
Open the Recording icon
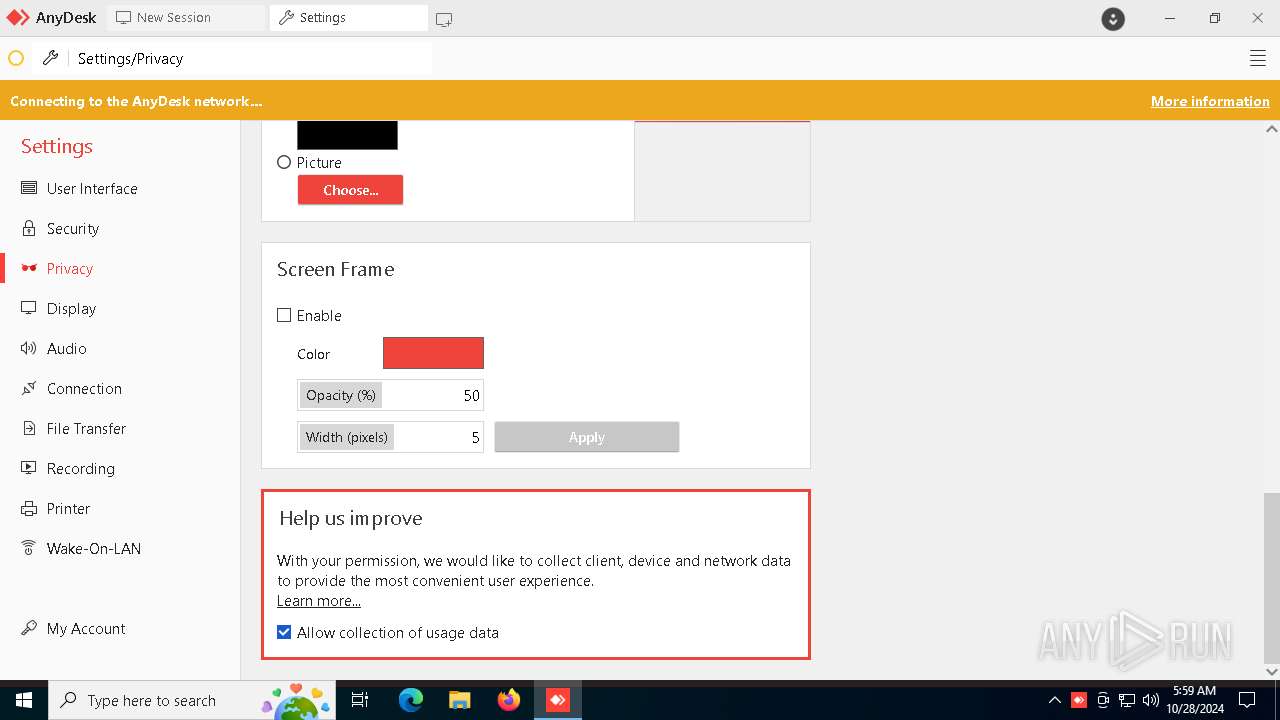pos(29,468)
